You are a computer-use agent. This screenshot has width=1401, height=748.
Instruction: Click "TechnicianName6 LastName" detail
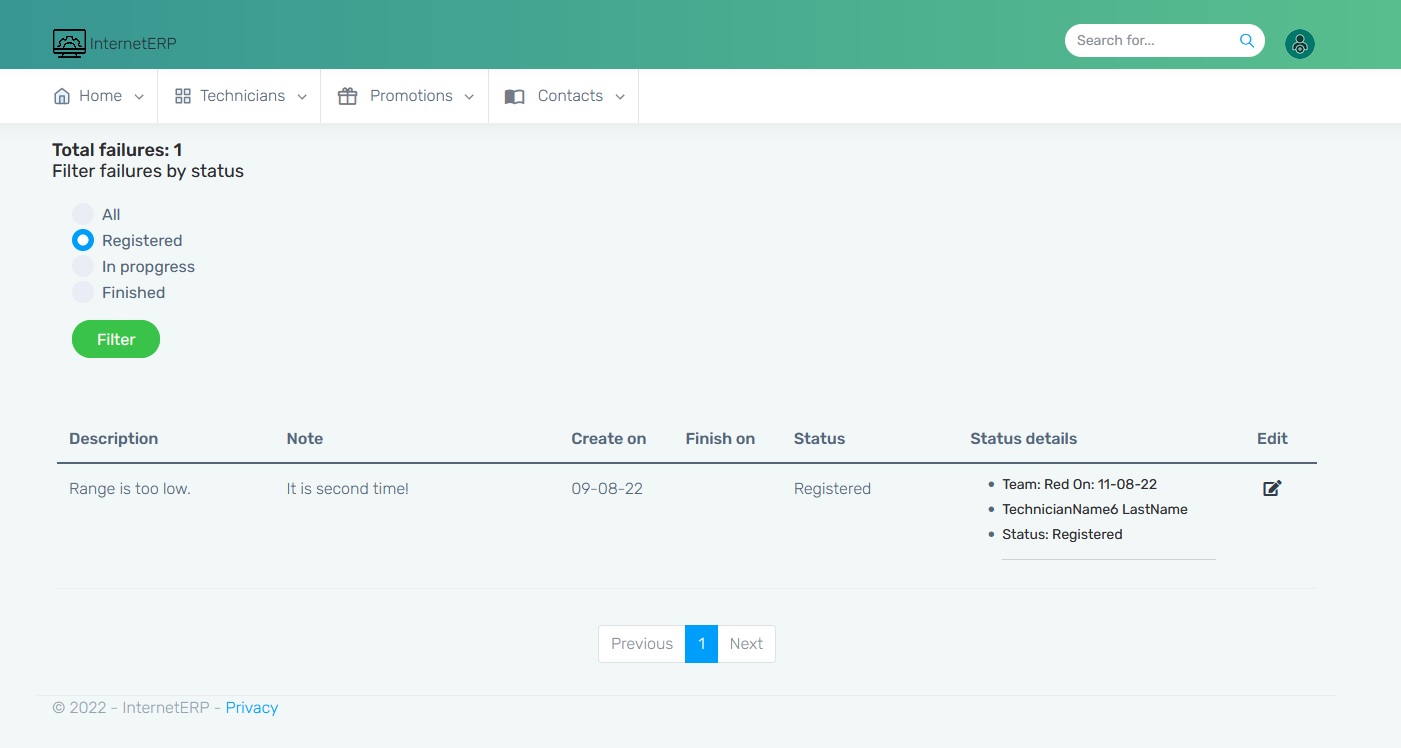[1095, 509]
